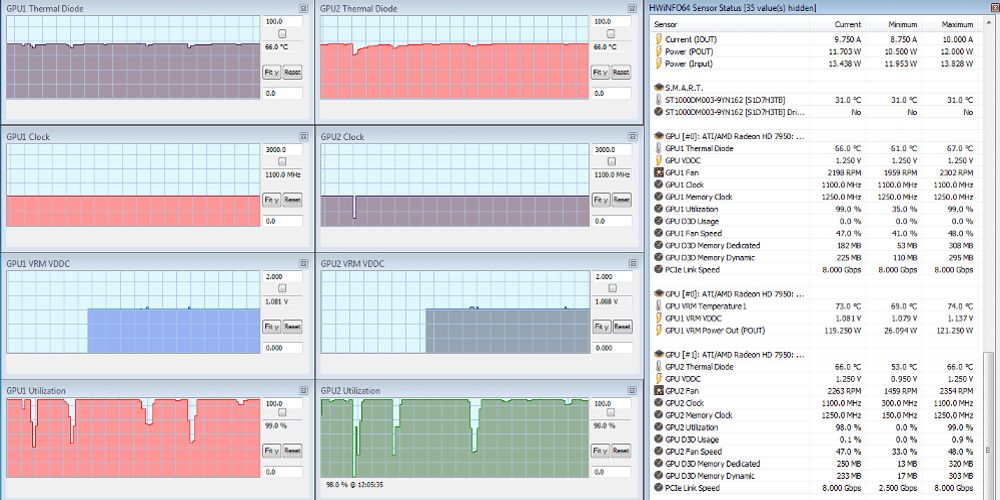Click the thermometer icon beside GPU2 Thermal Diode row

point(659,367)
